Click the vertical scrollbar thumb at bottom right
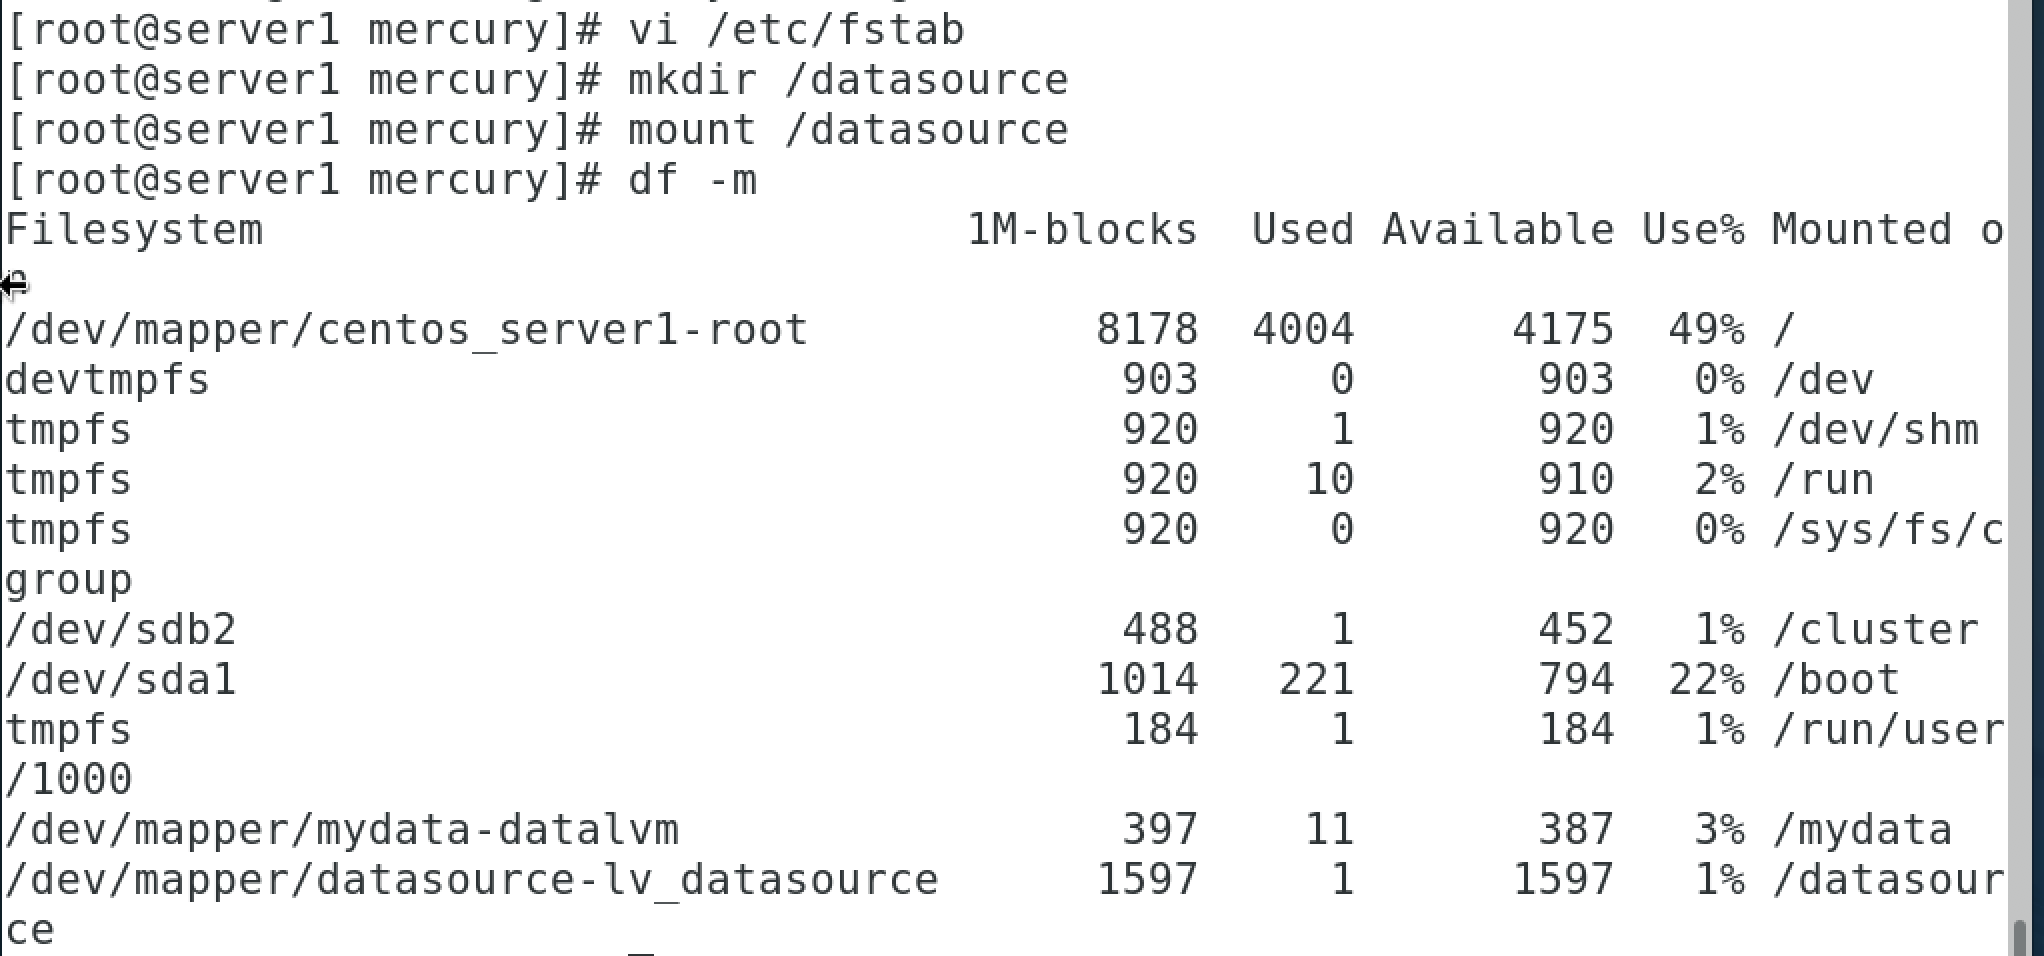2044x956 pixels. click(2020, 936)
